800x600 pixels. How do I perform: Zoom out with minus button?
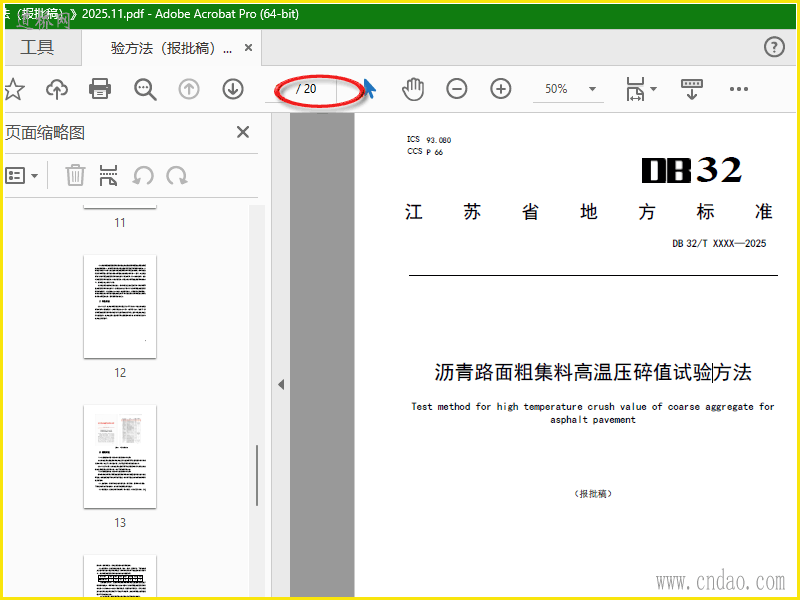point(457,89)
